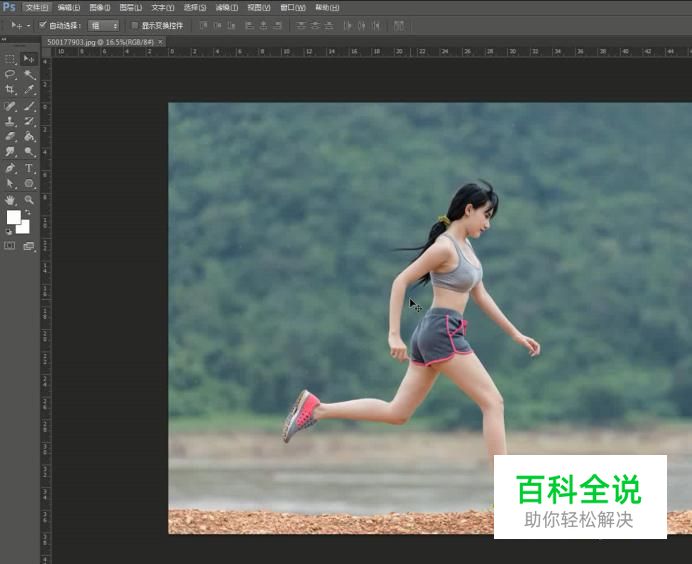Image resolution: width=692 pixels, height=564 pixels.
Task: Select the Move tool in toolbox
Action: point(29,59)
